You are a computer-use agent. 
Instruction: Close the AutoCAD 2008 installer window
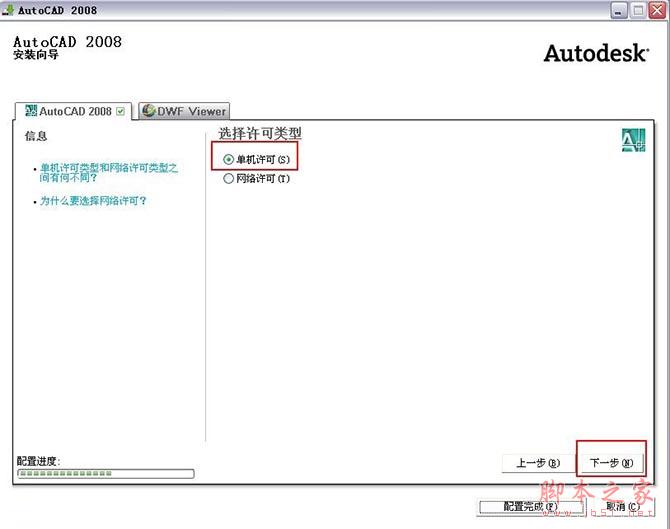pos(658,10)
